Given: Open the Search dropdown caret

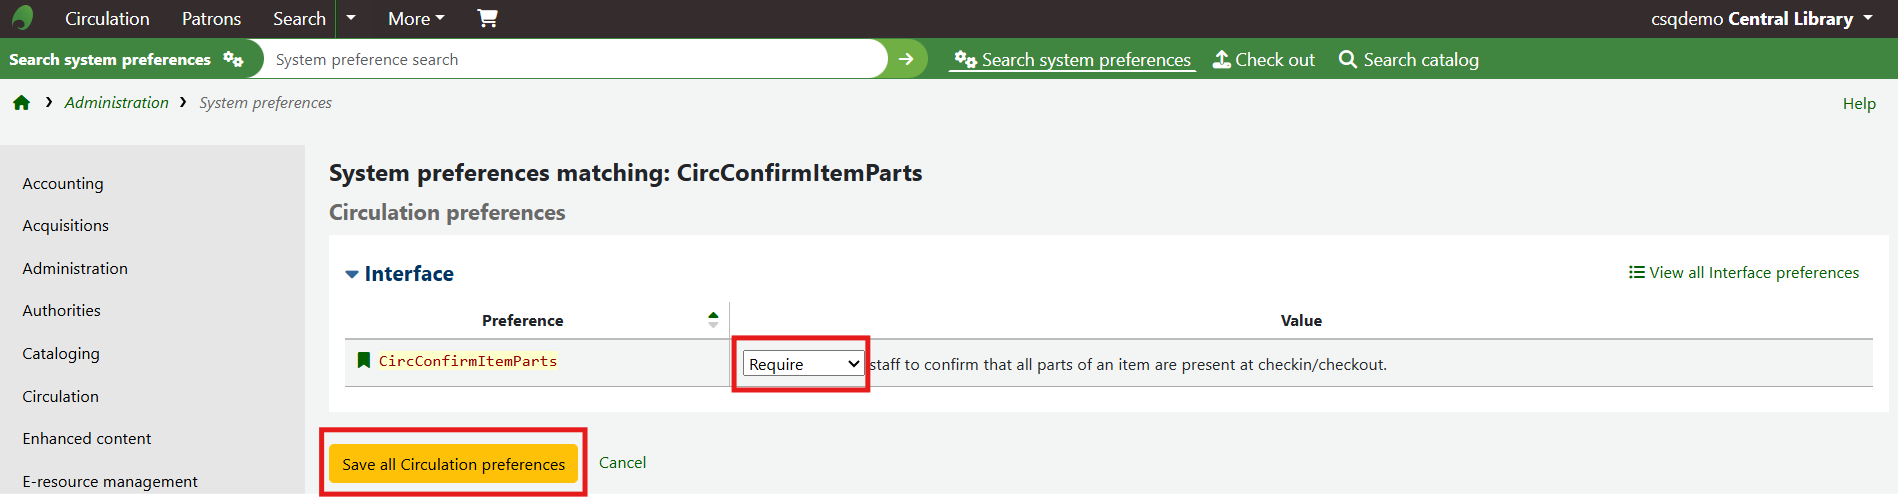Looking at the screenshot, I should click(351, 18).
